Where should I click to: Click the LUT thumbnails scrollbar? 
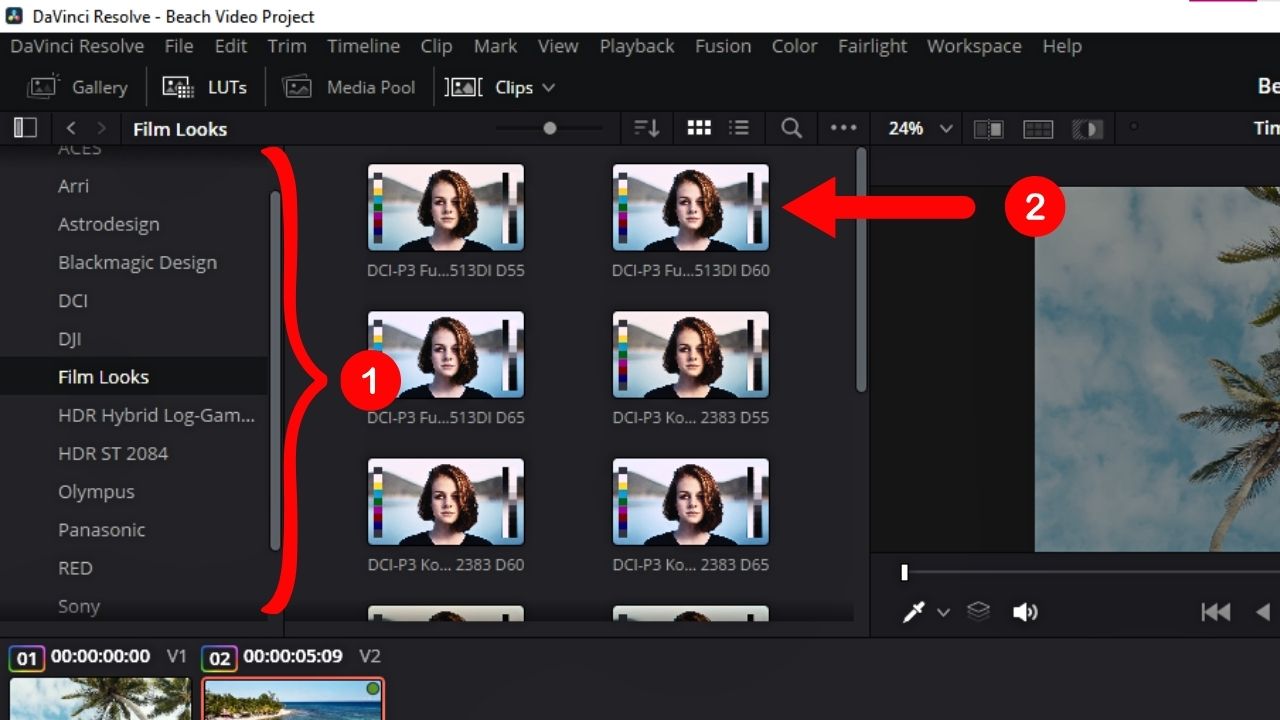pyautogui.click(x=861, y=270)
